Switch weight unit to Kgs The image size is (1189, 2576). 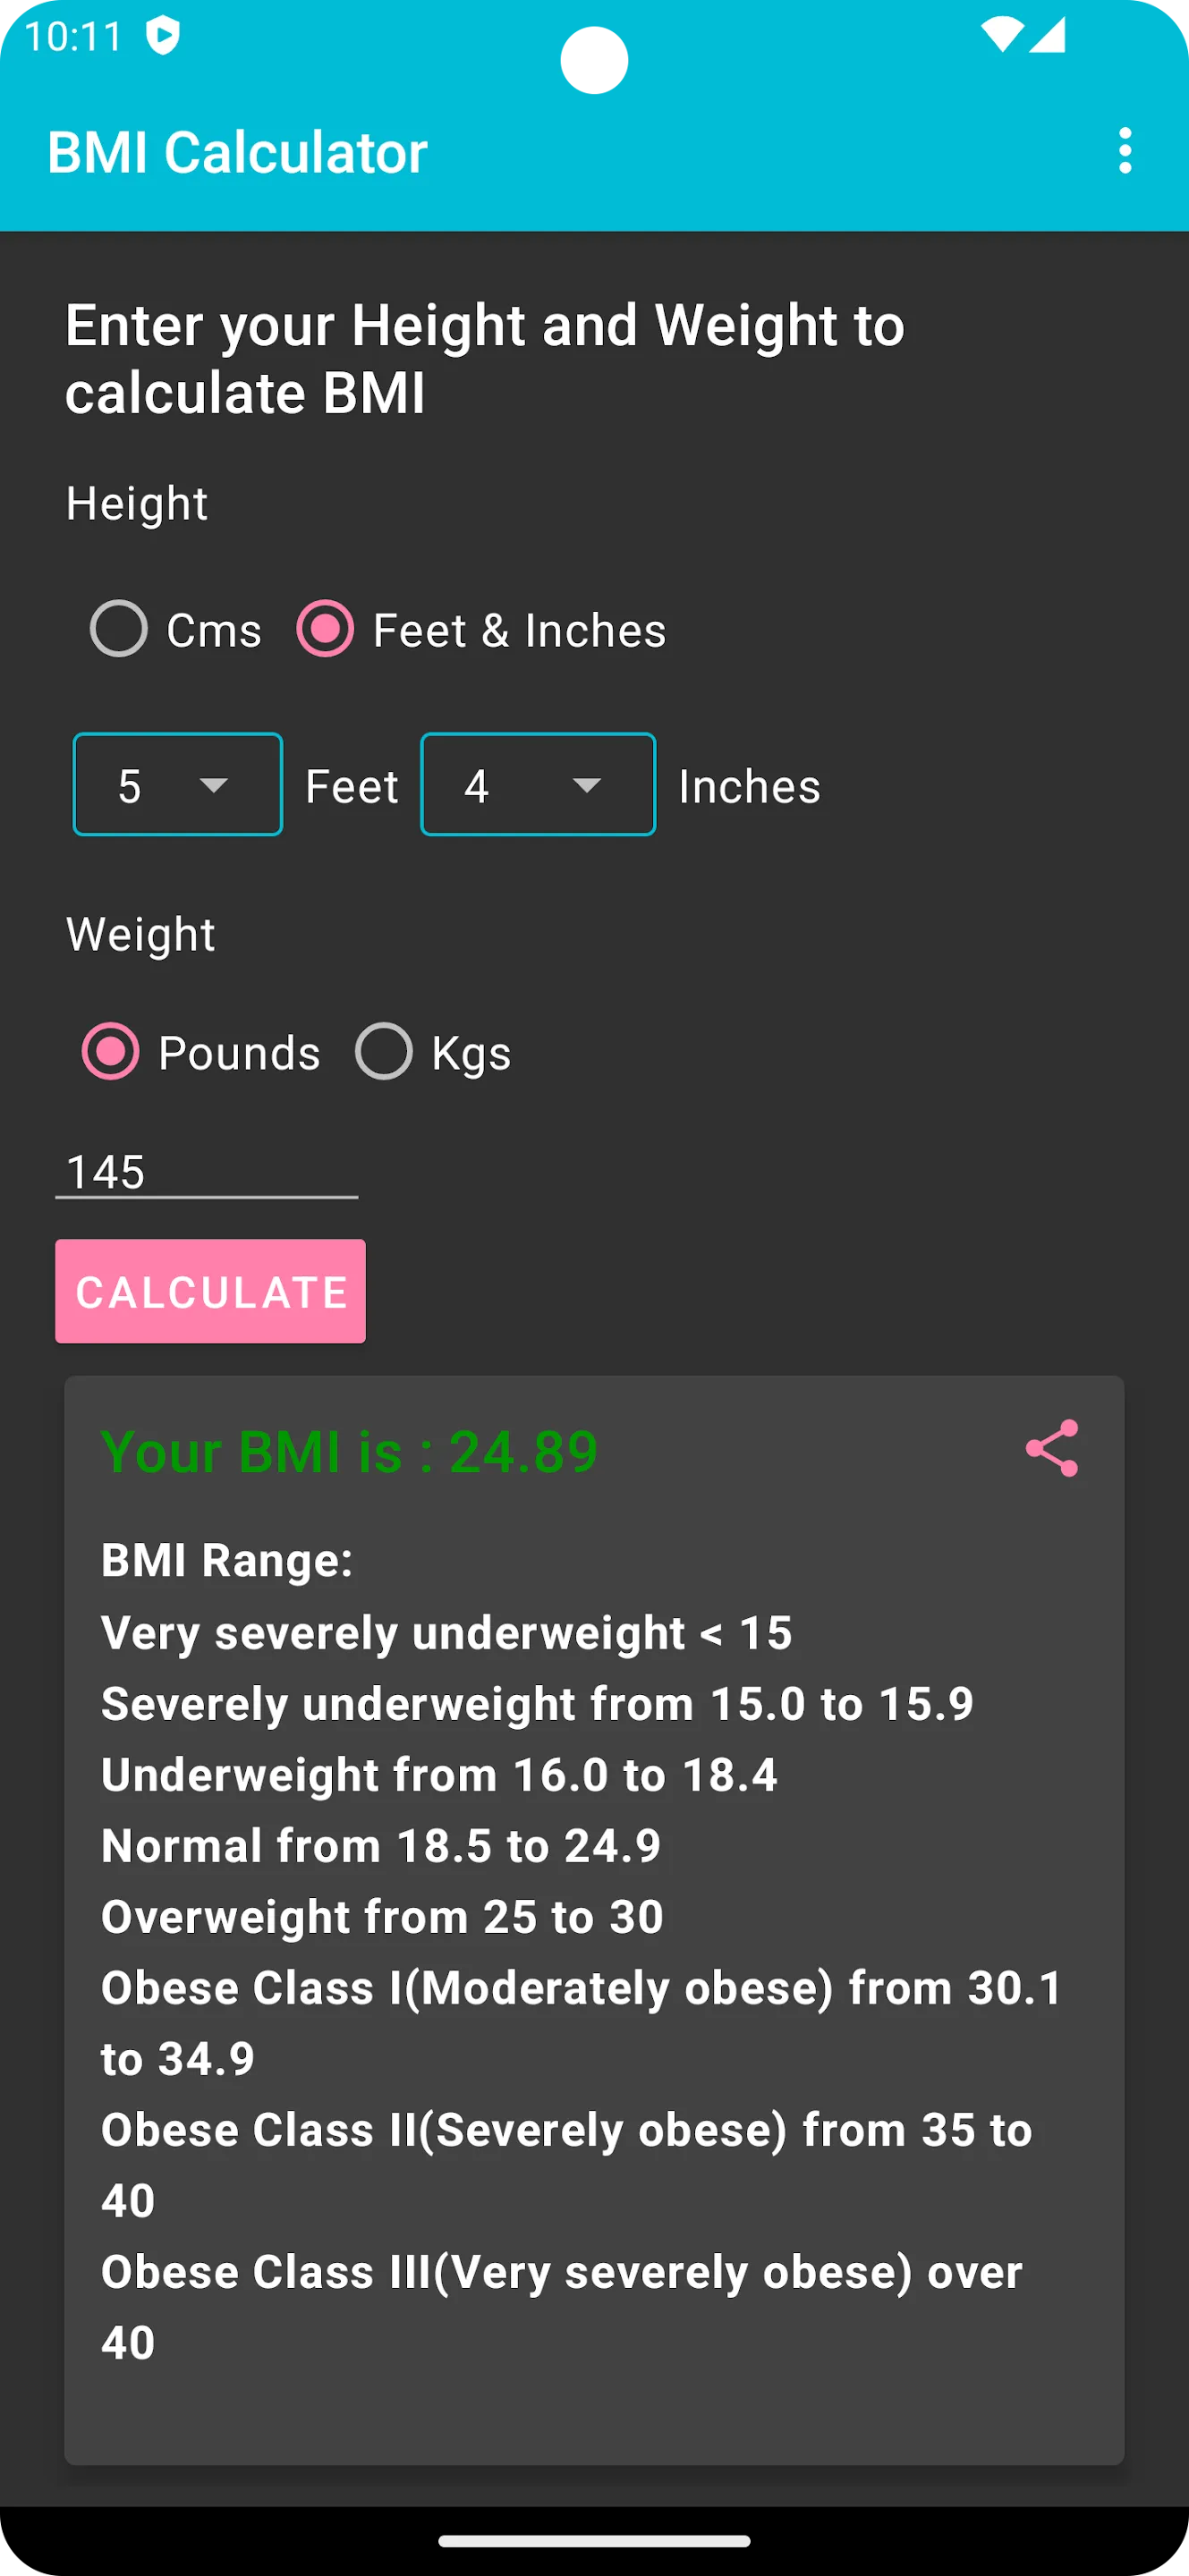[383, 1051]
